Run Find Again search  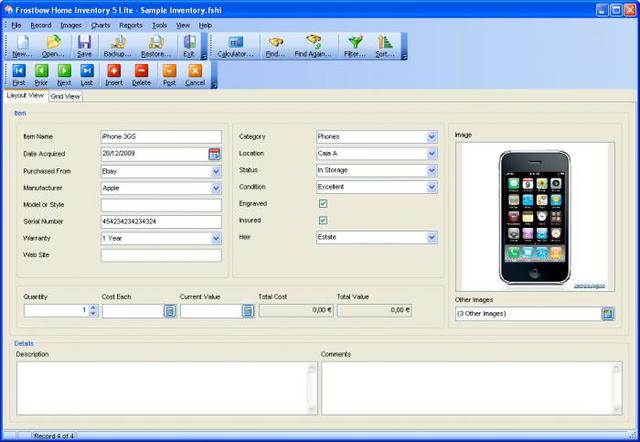[x=313, y=46]
